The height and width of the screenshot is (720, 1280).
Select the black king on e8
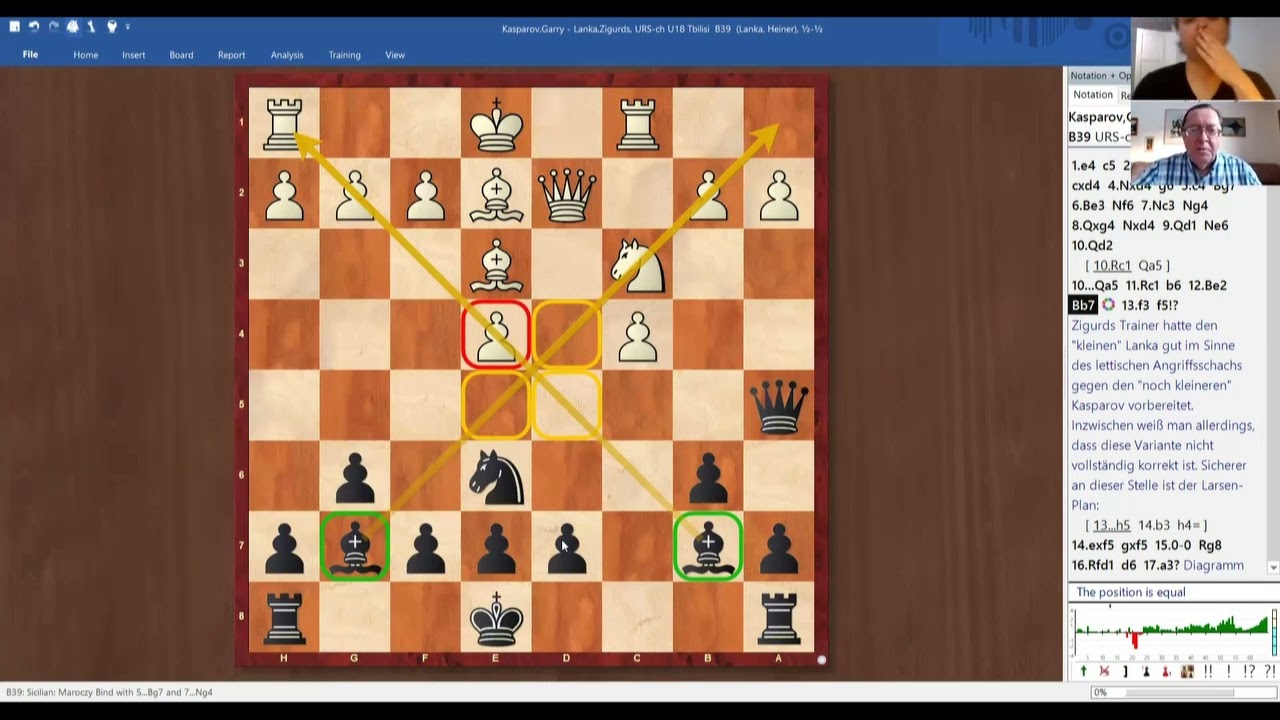coord(496,617)
